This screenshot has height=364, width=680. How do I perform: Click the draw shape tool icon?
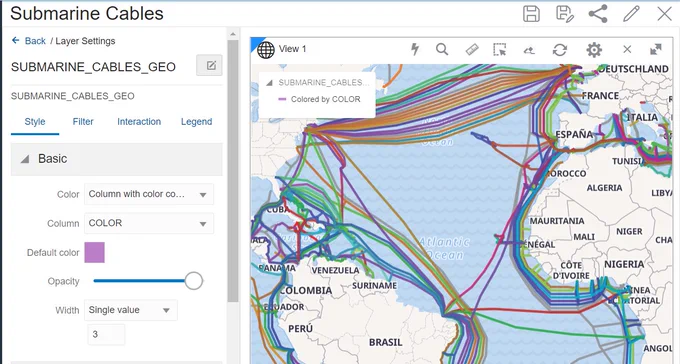(529, 50)
